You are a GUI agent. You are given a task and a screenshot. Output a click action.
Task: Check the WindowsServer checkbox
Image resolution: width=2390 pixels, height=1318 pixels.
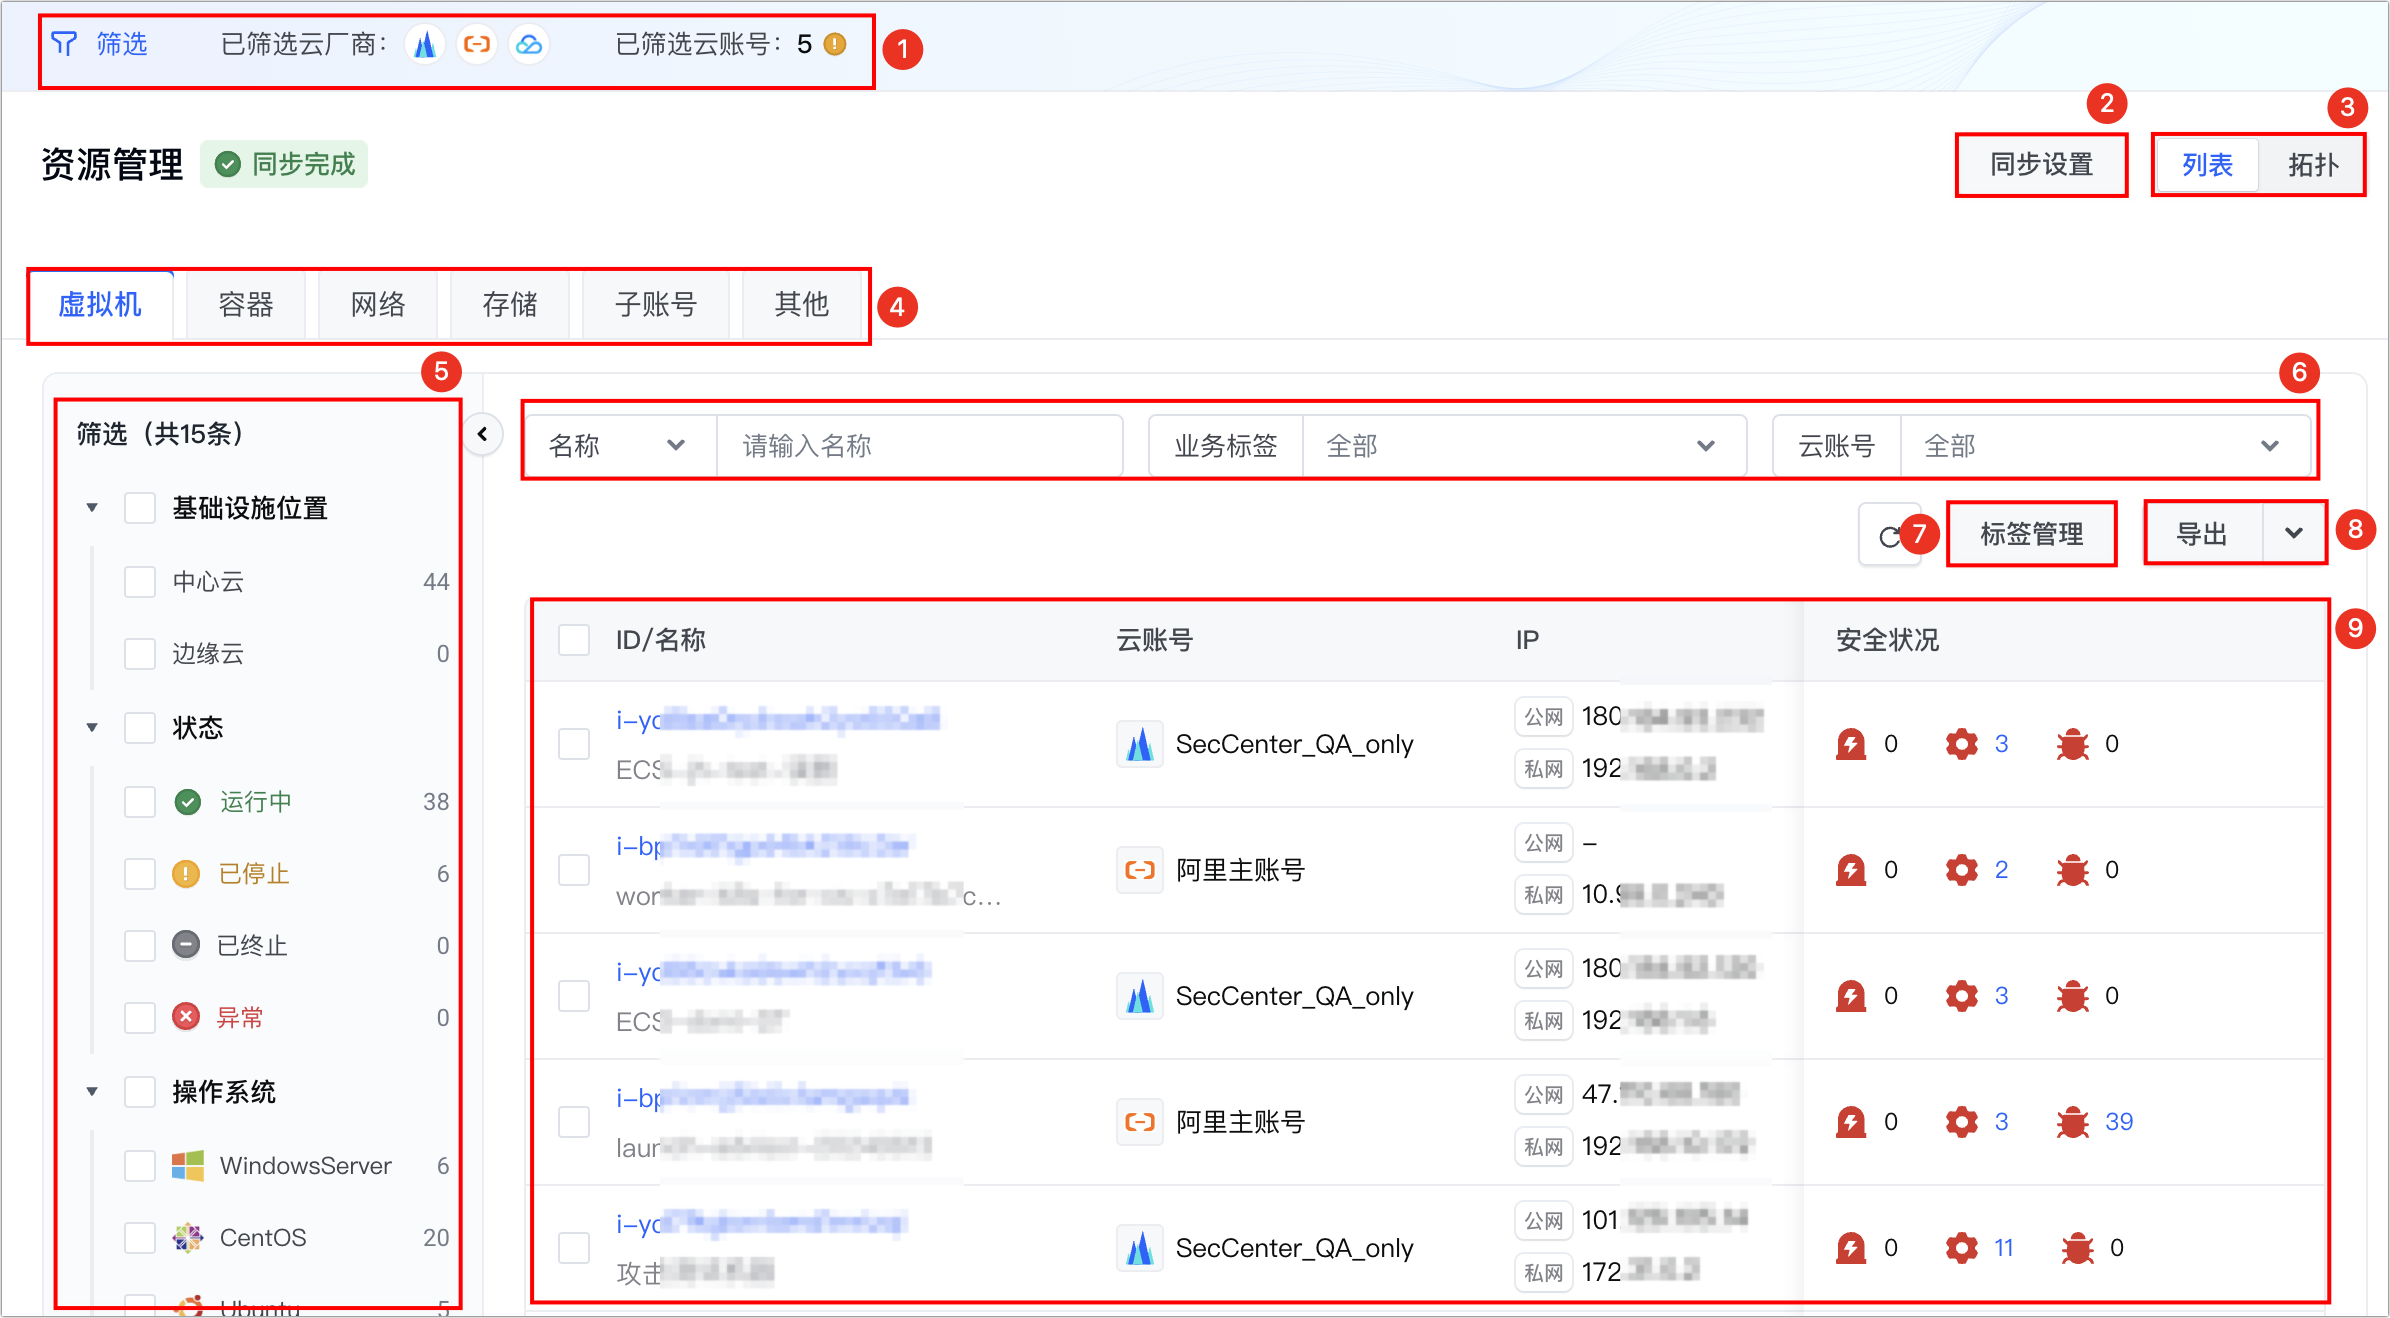[140, 1166]
